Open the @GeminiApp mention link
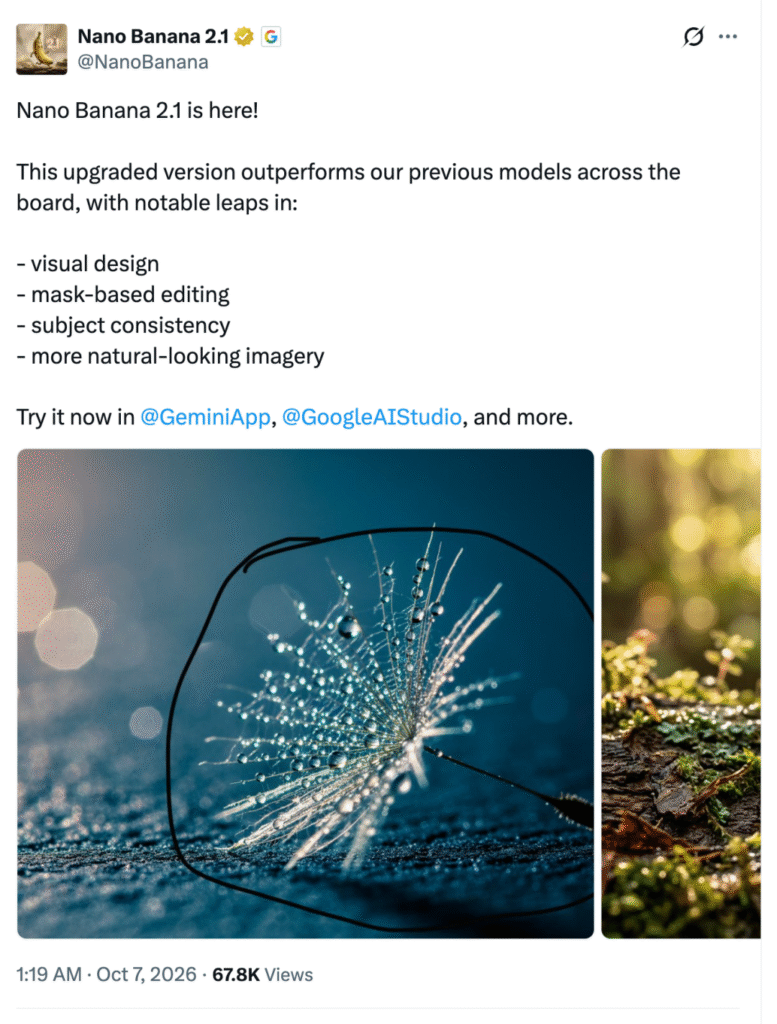This screenshot has height=1024, width=777. 205,417
